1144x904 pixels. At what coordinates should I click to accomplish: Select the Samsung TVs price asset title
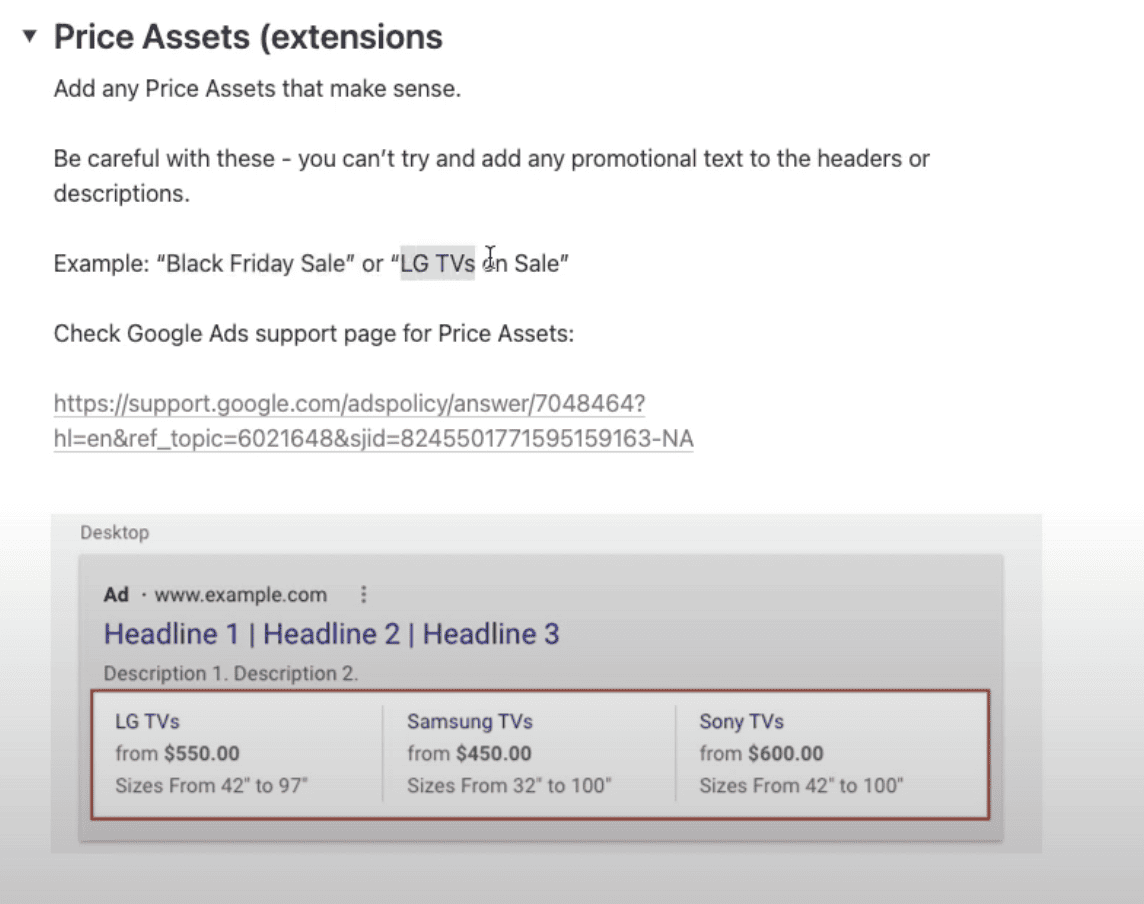470,722
